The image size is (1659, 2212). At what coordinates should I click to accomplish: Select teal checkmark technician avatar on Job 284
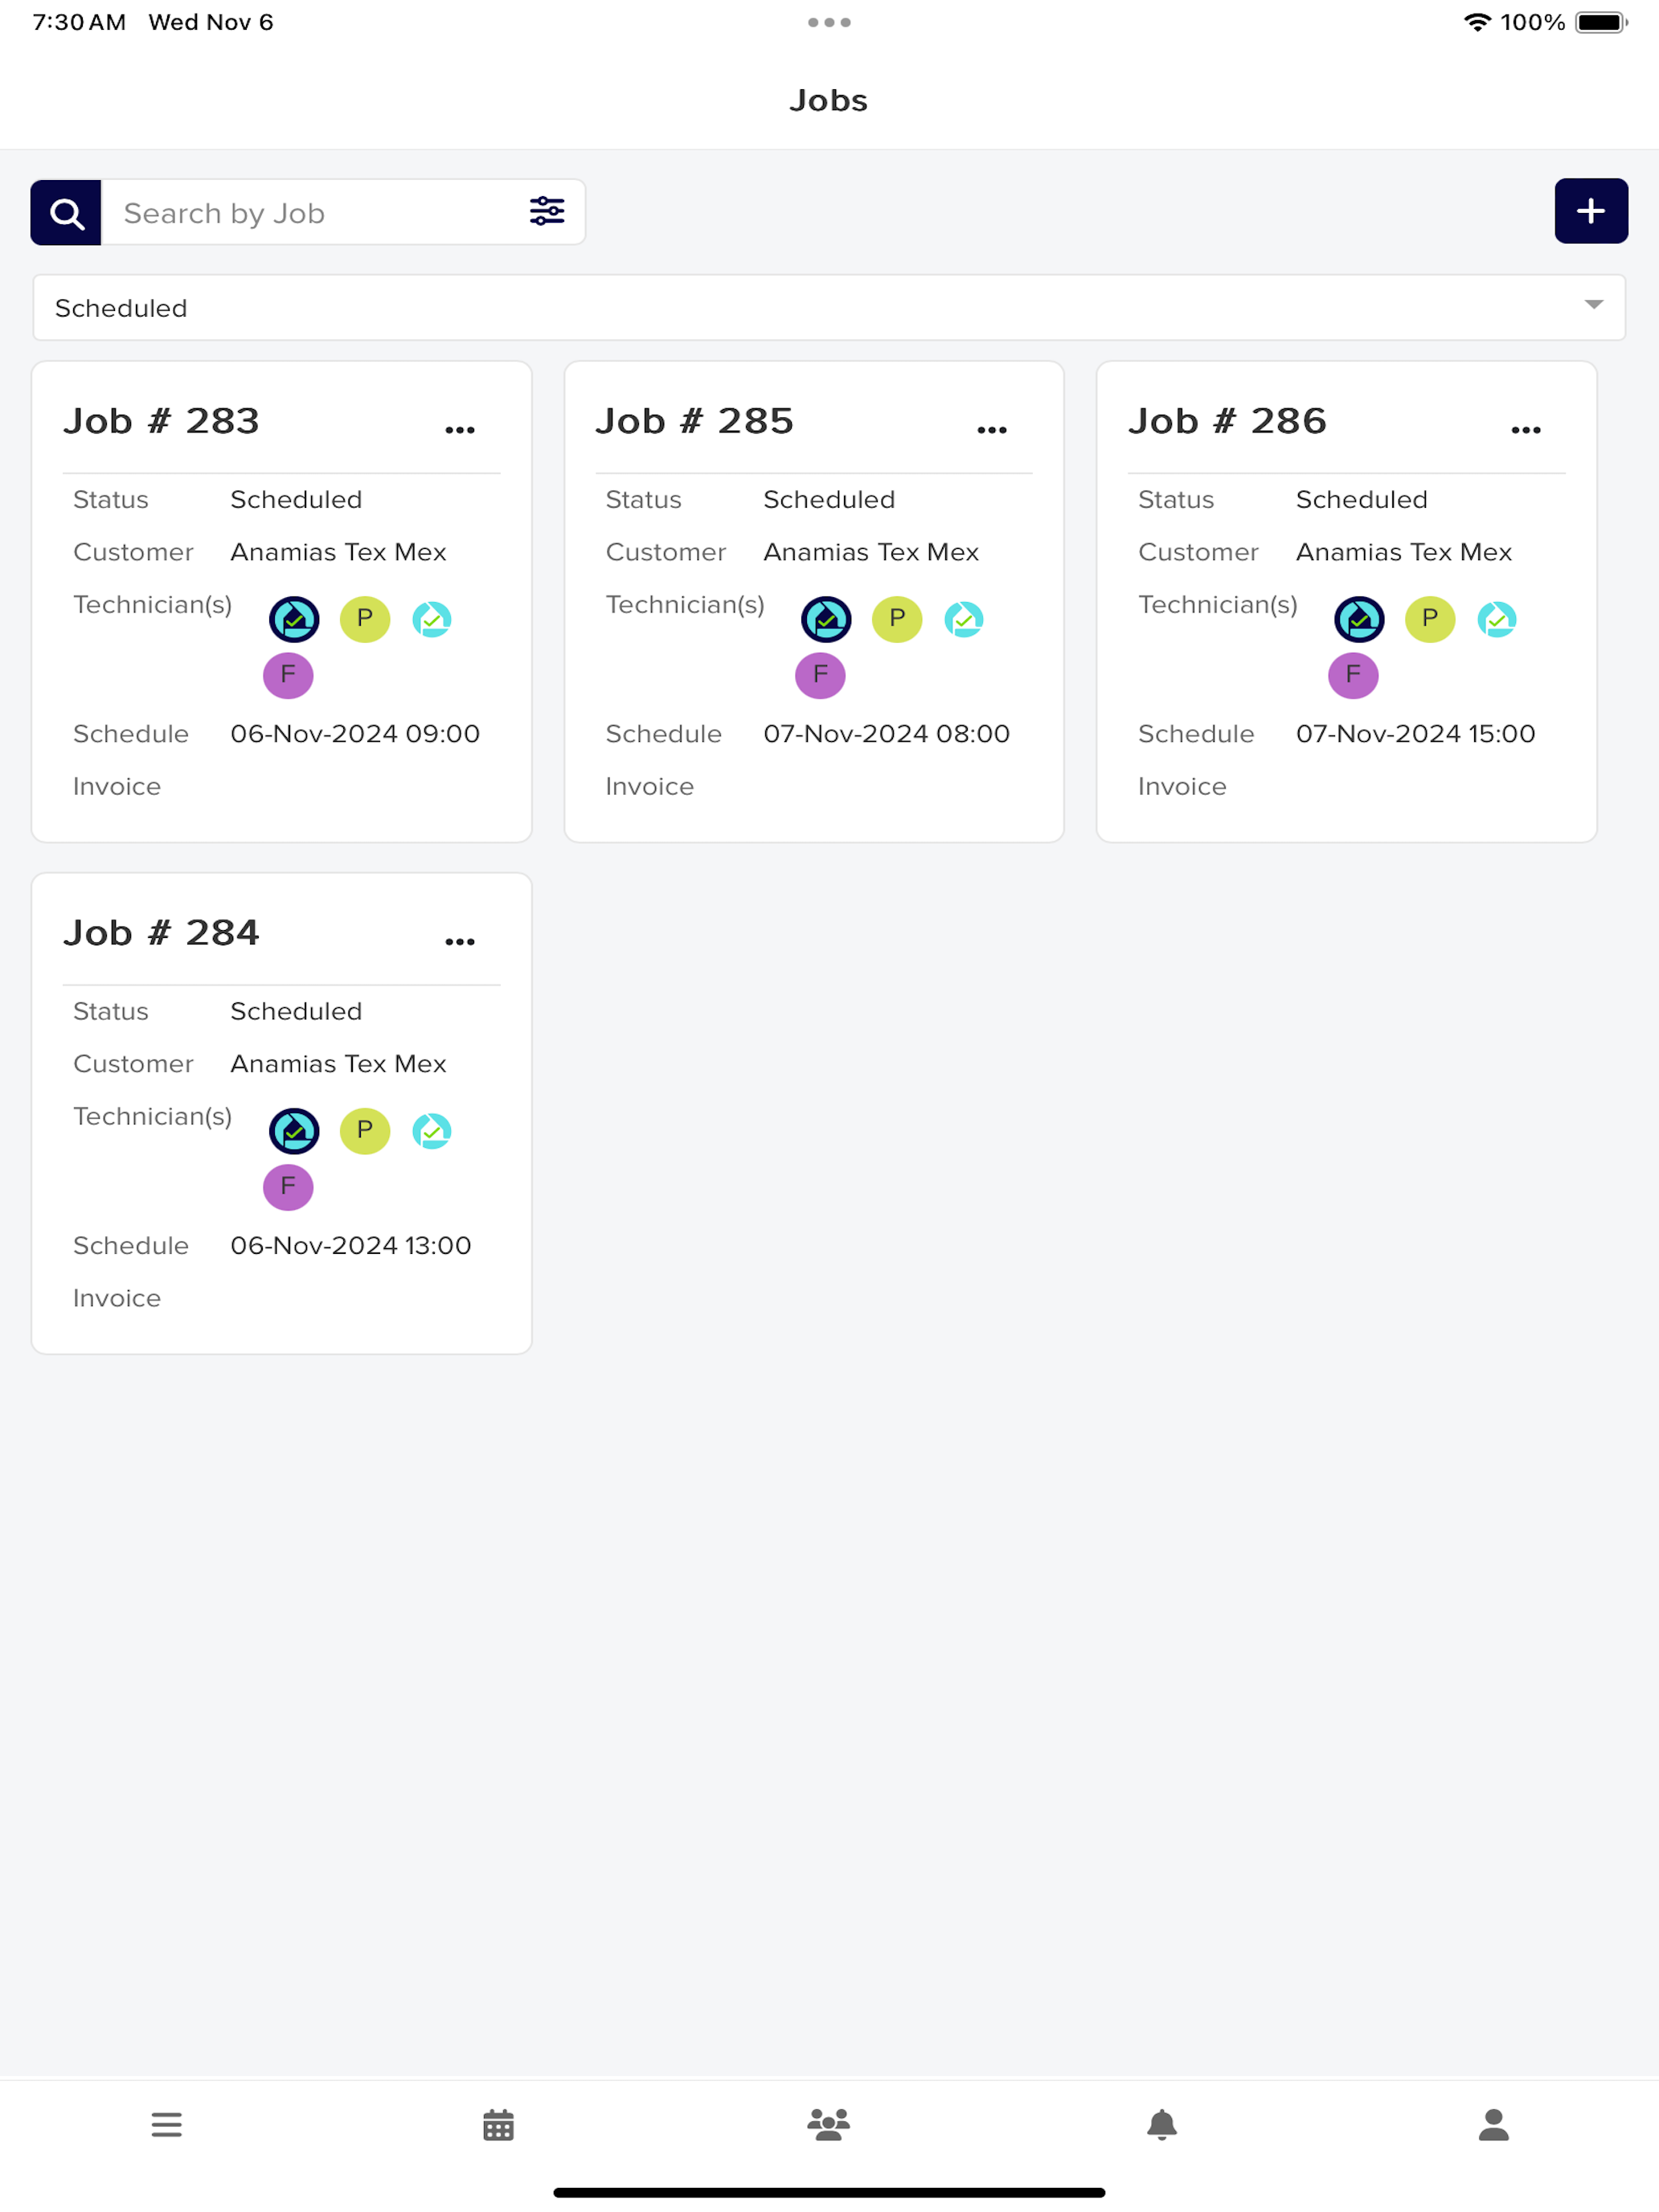[x=432, y=1132]
